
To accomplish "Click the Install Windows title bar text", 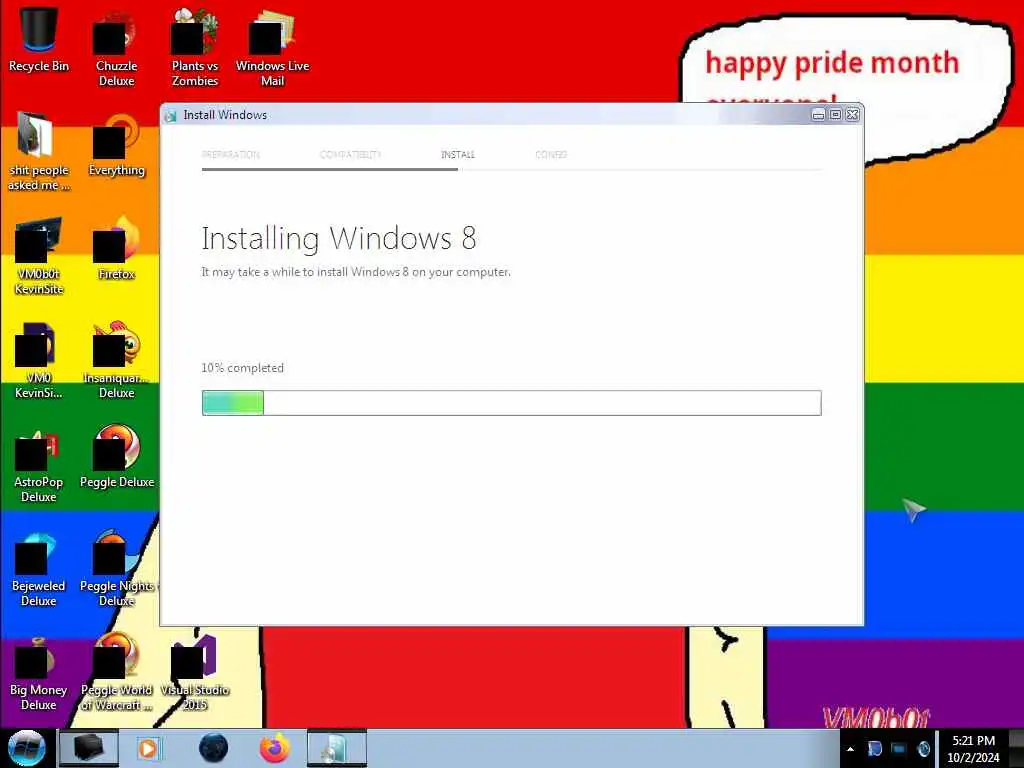I will 225,115.
